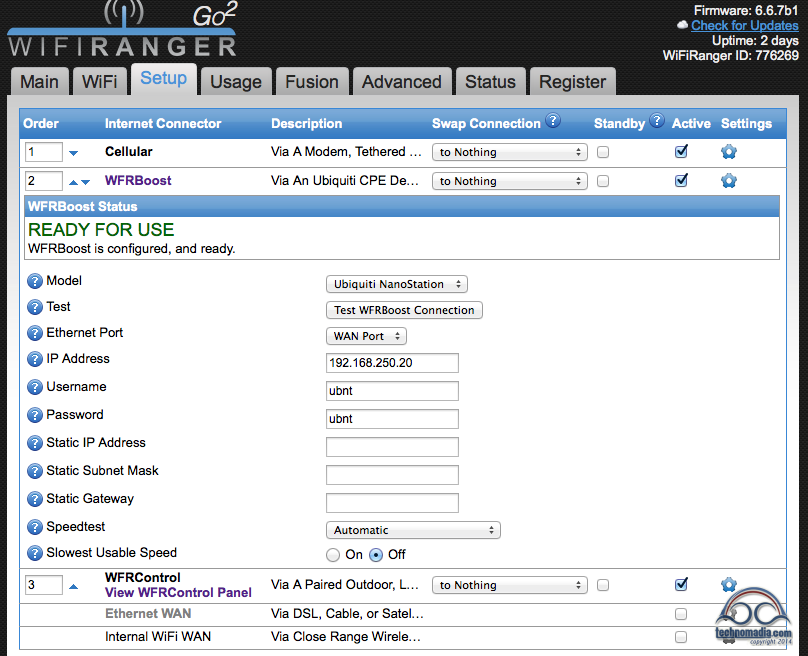The width and height of the screenshot is (808, 656).
Task: Move Cellular down with order arrow
Action: tap(74, 153)
